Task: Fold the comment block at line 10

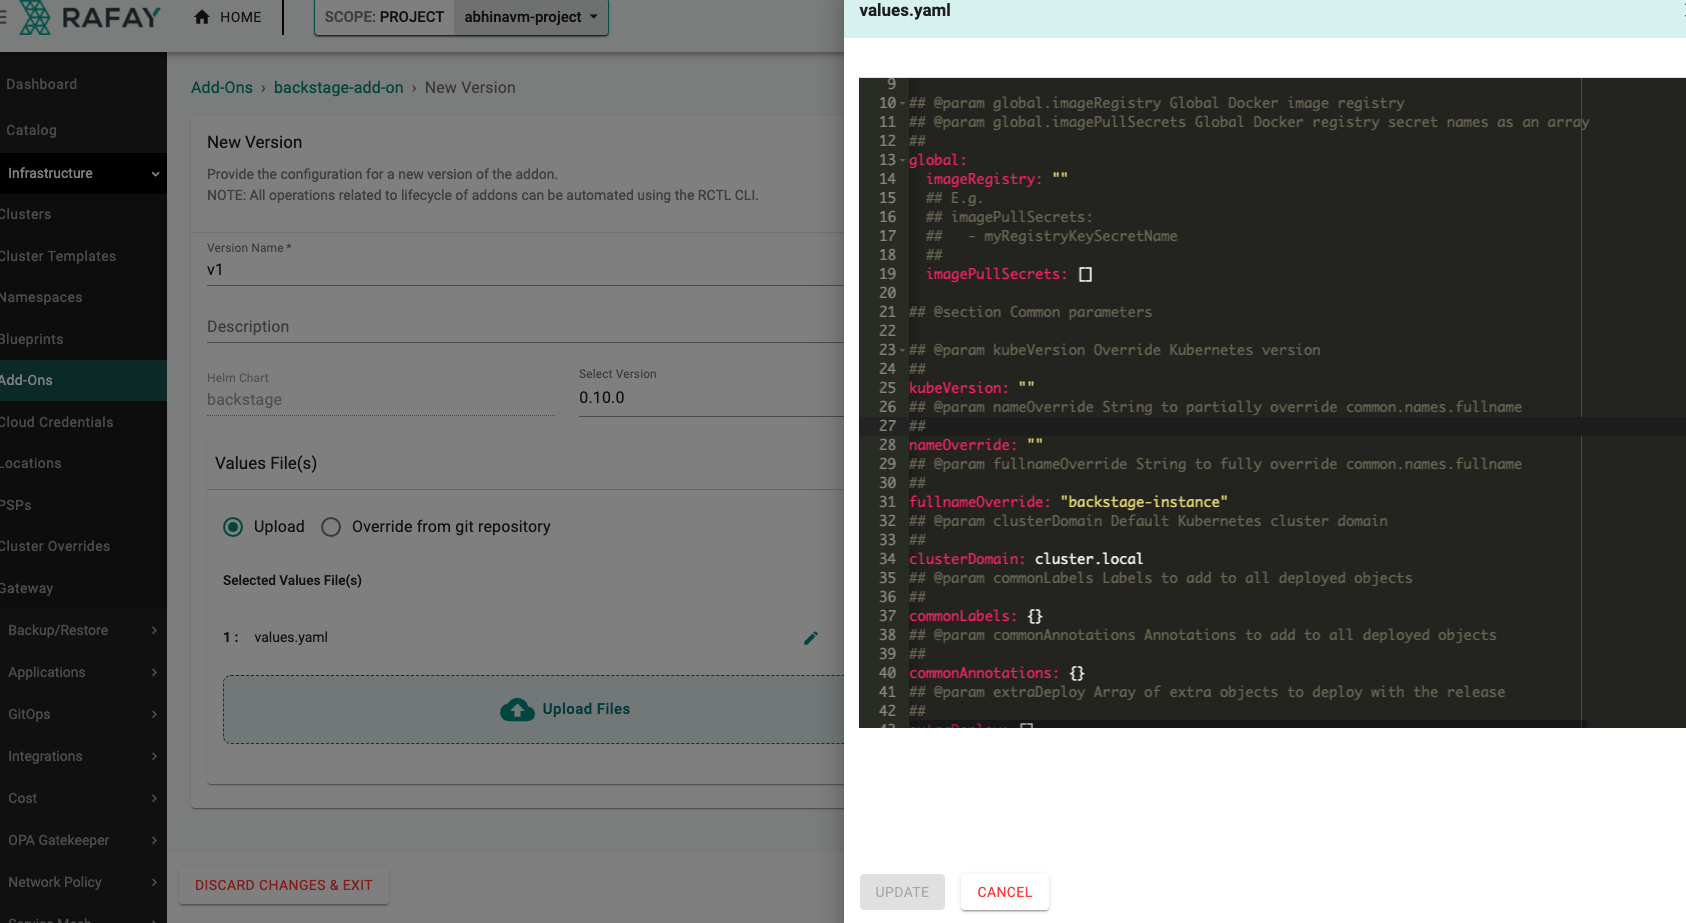Action: (x=902, y=103)
